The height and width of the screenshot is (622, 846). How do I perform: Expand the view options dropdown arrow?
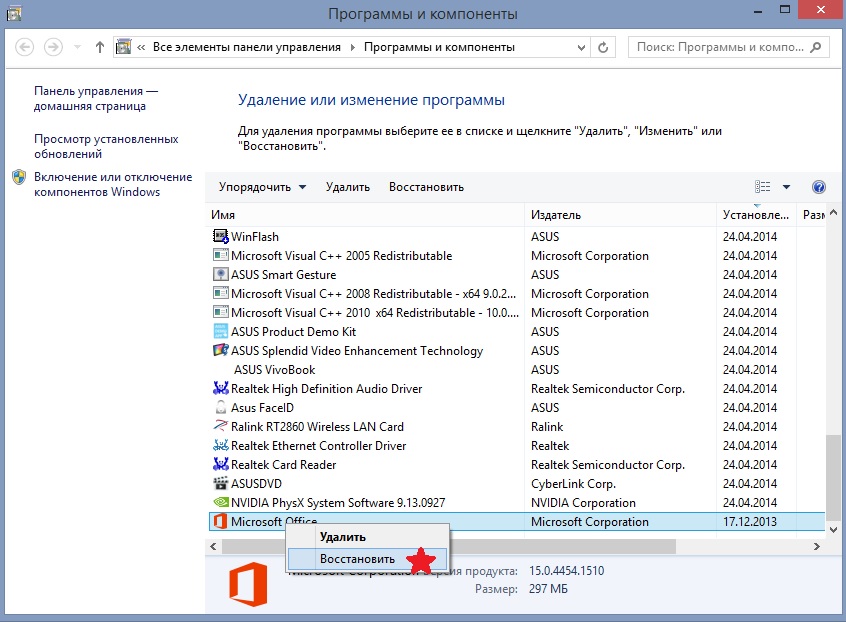pos(786,187)
